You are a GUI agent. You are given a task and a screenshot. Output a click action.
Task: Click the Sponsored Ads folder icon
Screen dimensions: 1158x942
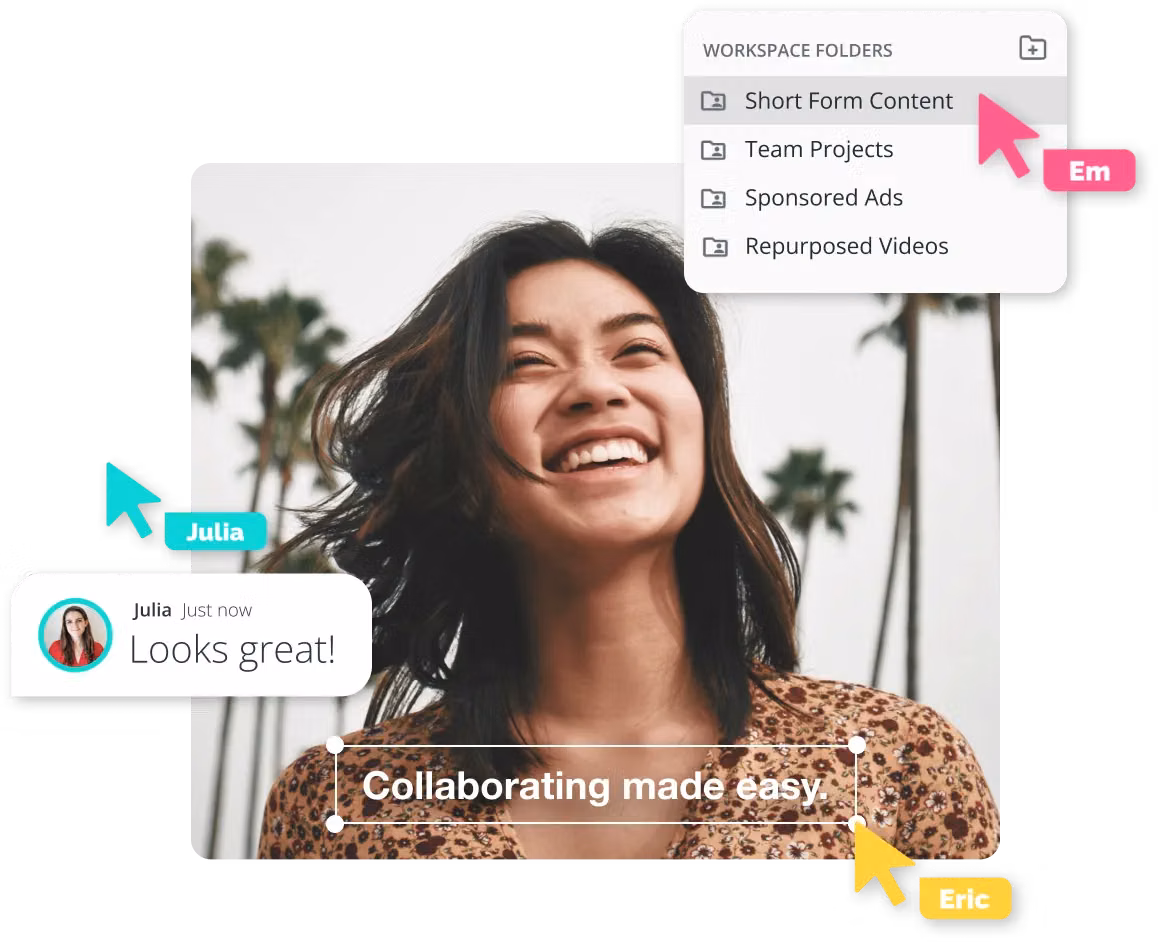pos(713,198)
